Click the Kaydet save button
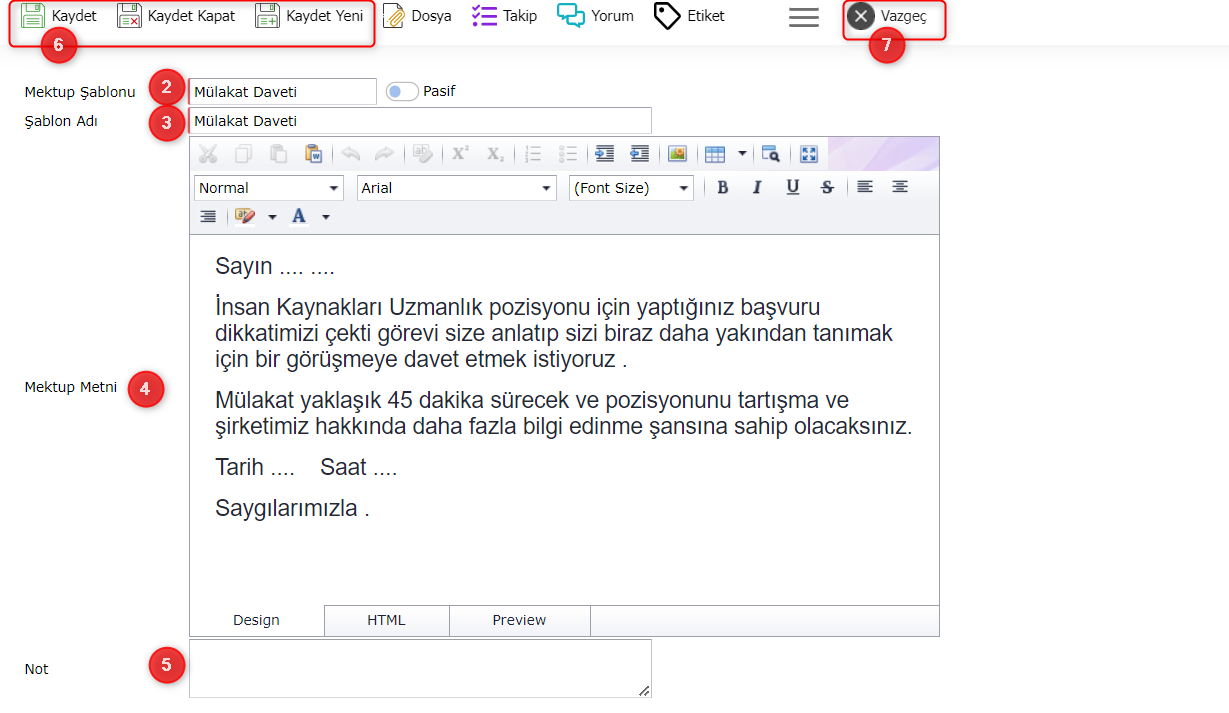Viewport: 1229px width, 713px height. click(x=59, y=16)
